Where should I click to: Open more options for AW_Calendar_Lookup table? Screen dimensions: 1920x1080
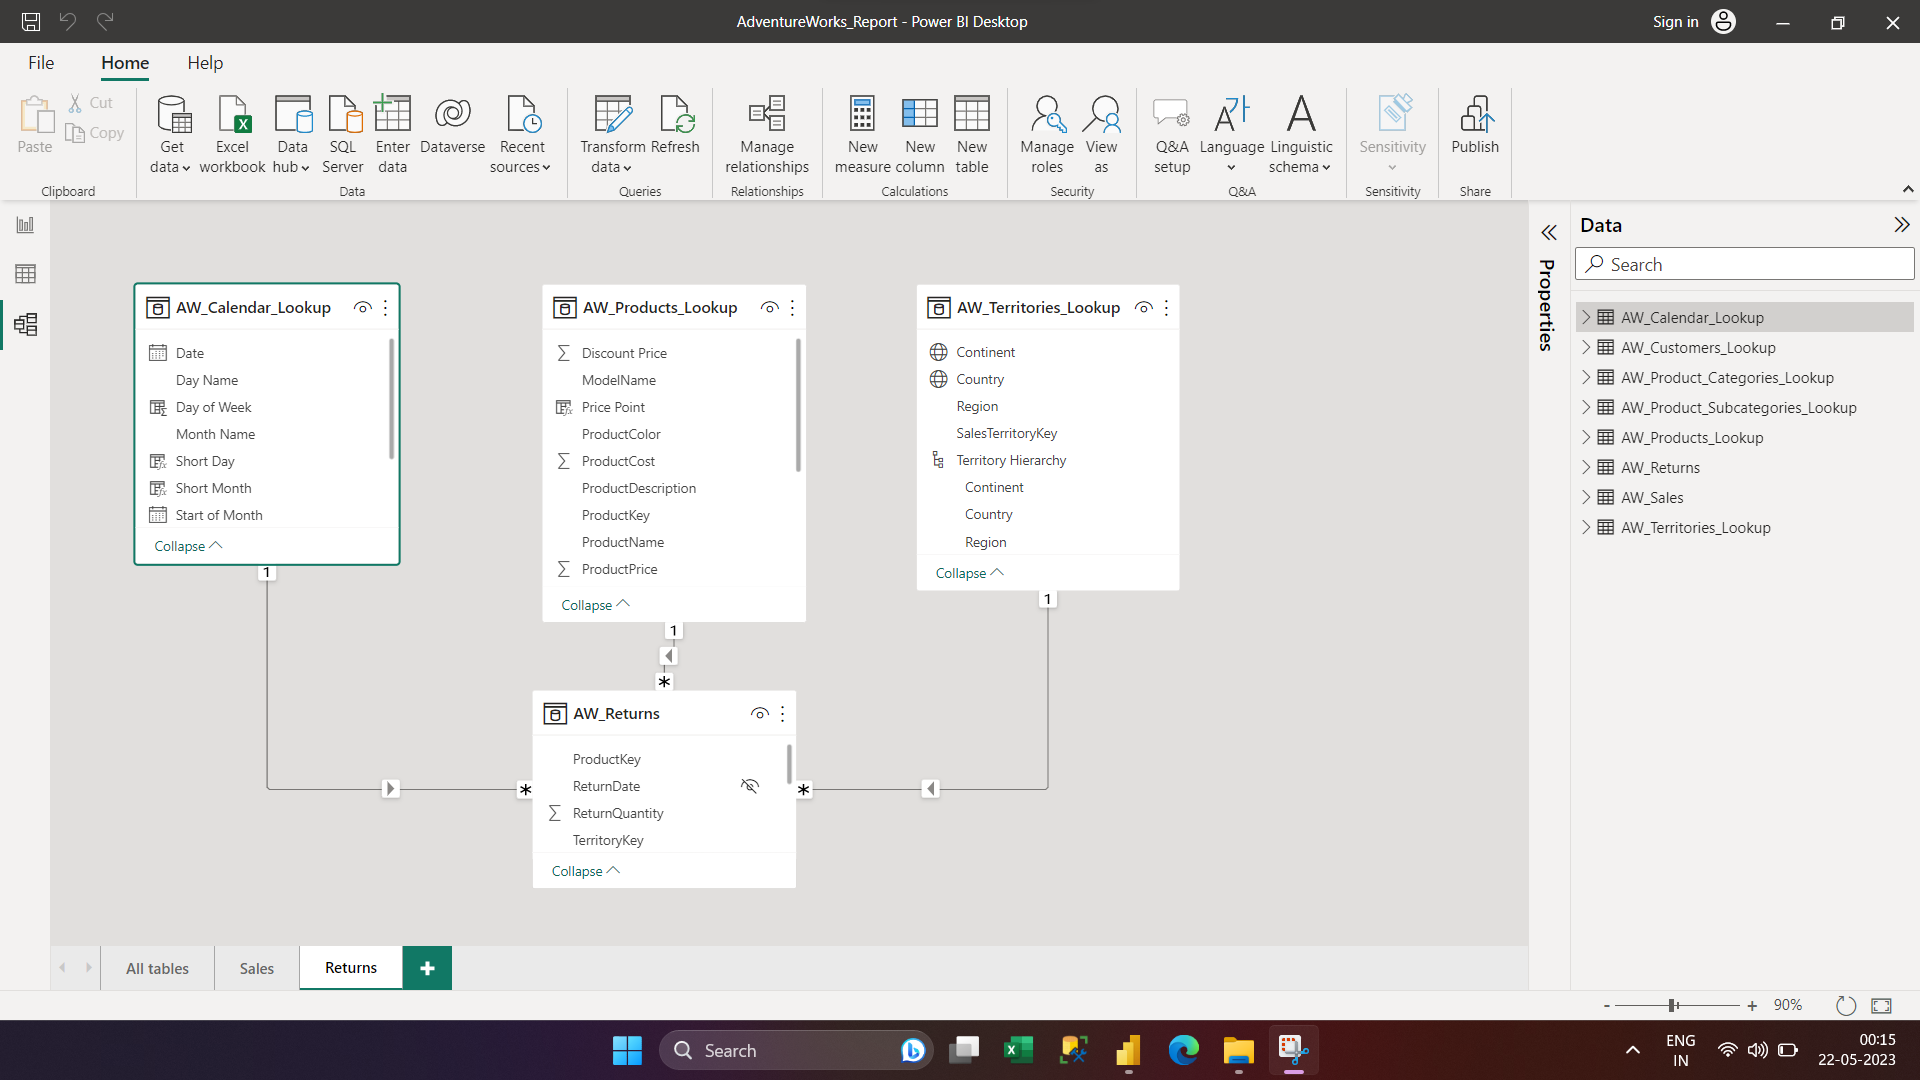[386, 308]
